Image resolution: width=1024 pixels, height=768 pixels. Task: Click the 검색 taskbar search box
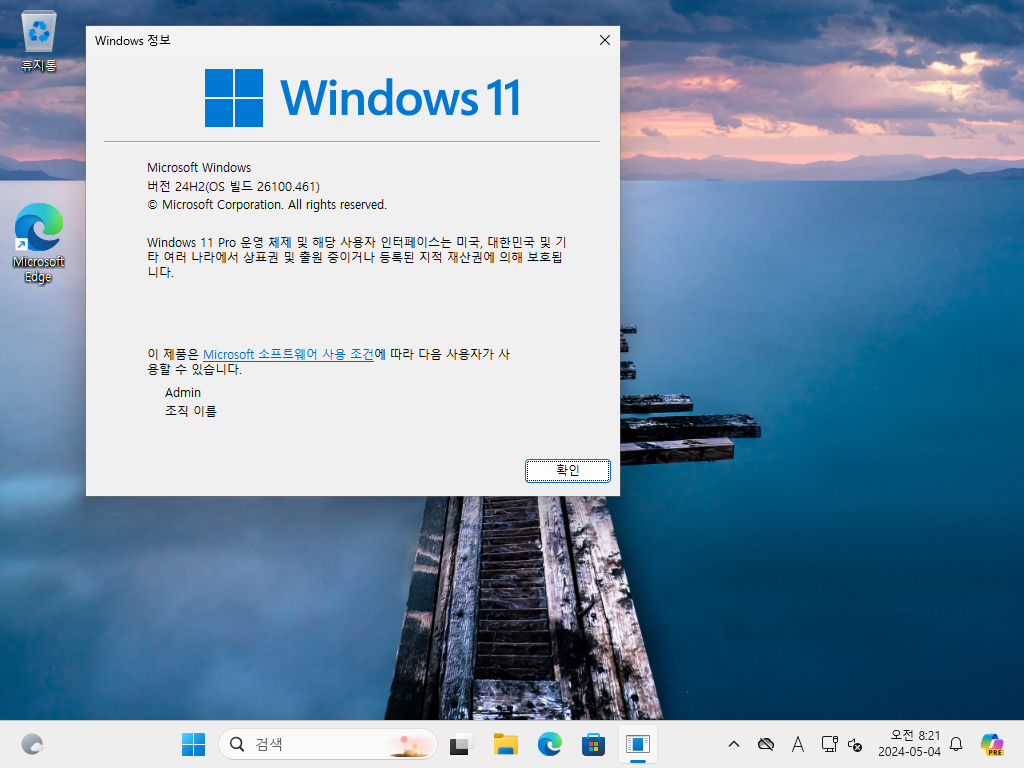pos(328,744)
